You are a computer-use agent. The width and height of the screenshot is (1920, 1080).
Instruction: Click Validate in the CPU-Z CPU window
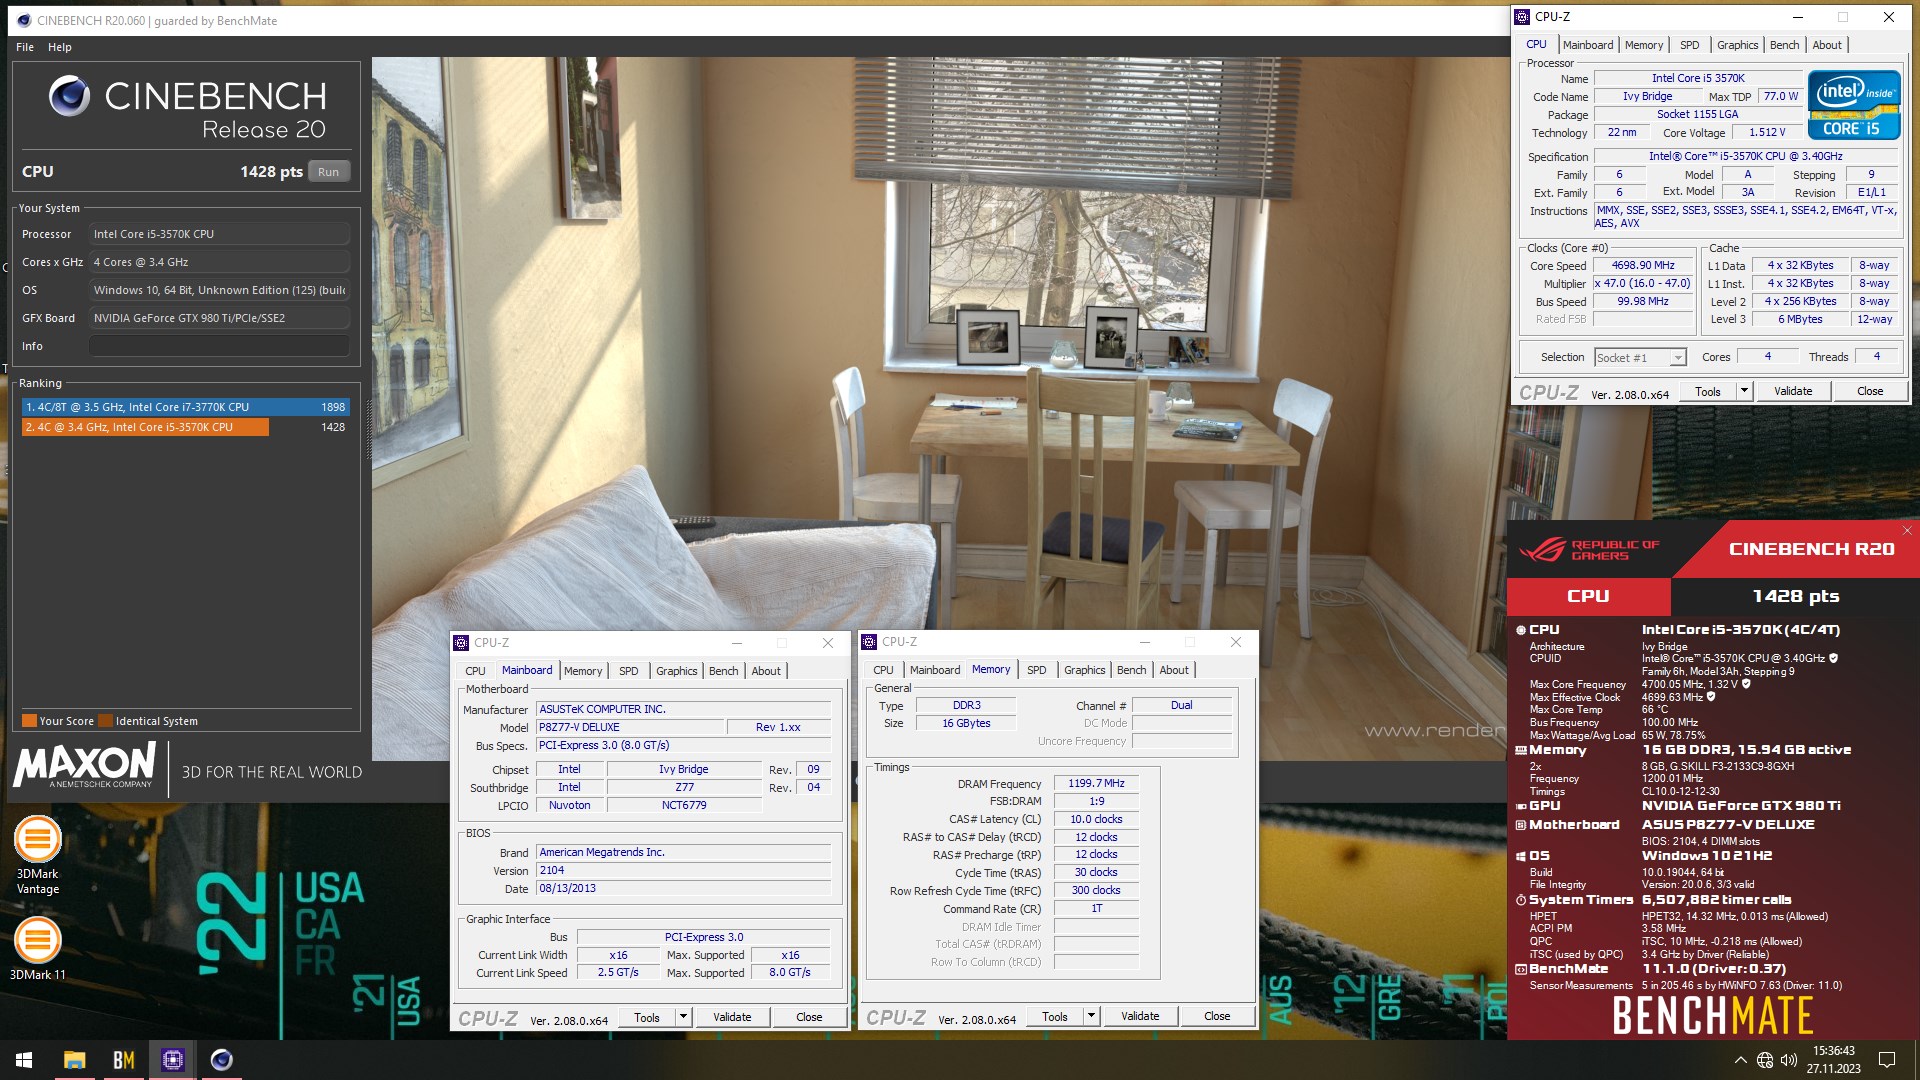[1793, 391]
